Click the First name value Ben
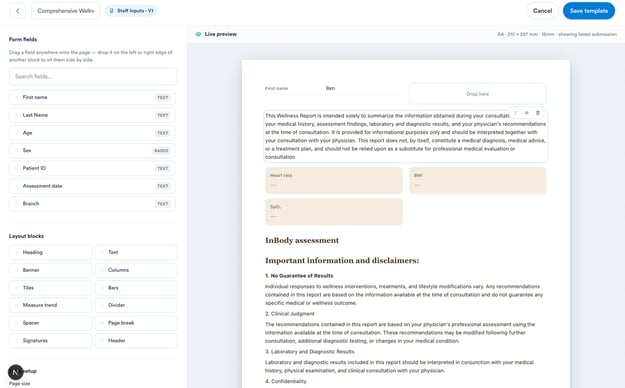Image resolution: width=625 pixels, height=388 pixels. (330, 88)
